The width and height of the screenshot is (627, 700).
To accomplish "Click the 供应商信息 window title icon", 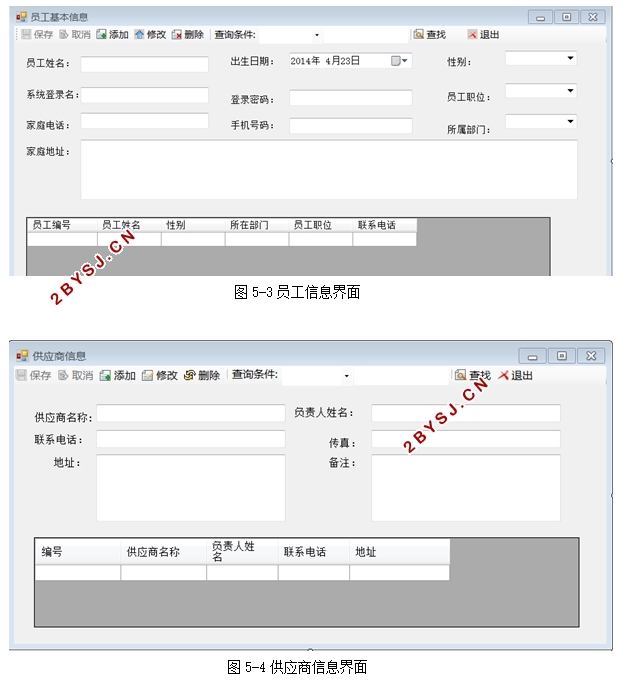I will coord(22,355).
